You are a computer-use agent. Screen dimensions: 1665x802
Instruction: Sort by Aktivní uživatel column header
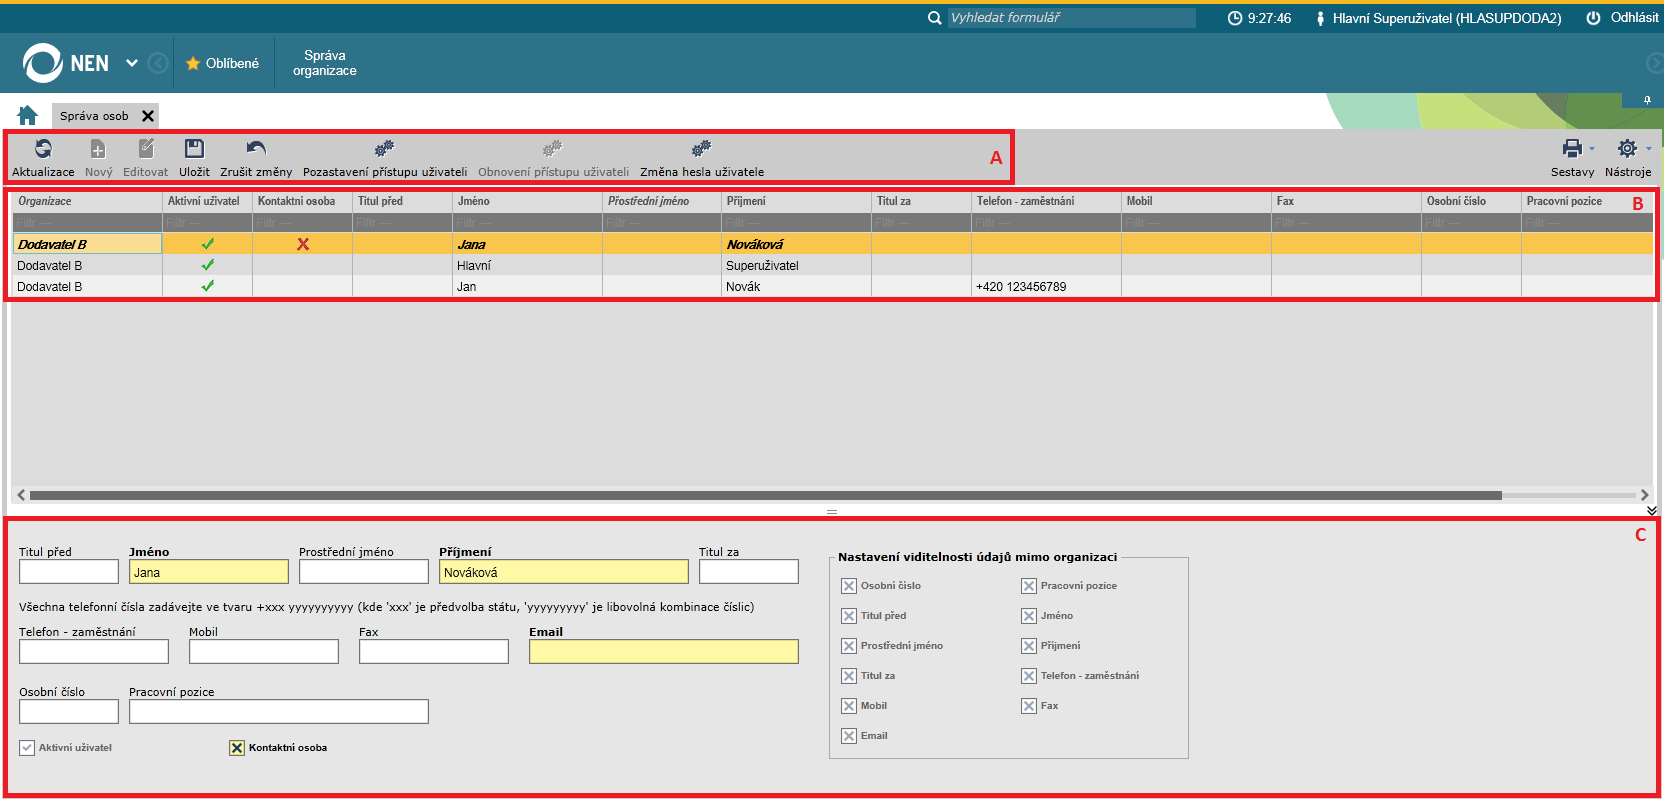[x=207, y=201]
